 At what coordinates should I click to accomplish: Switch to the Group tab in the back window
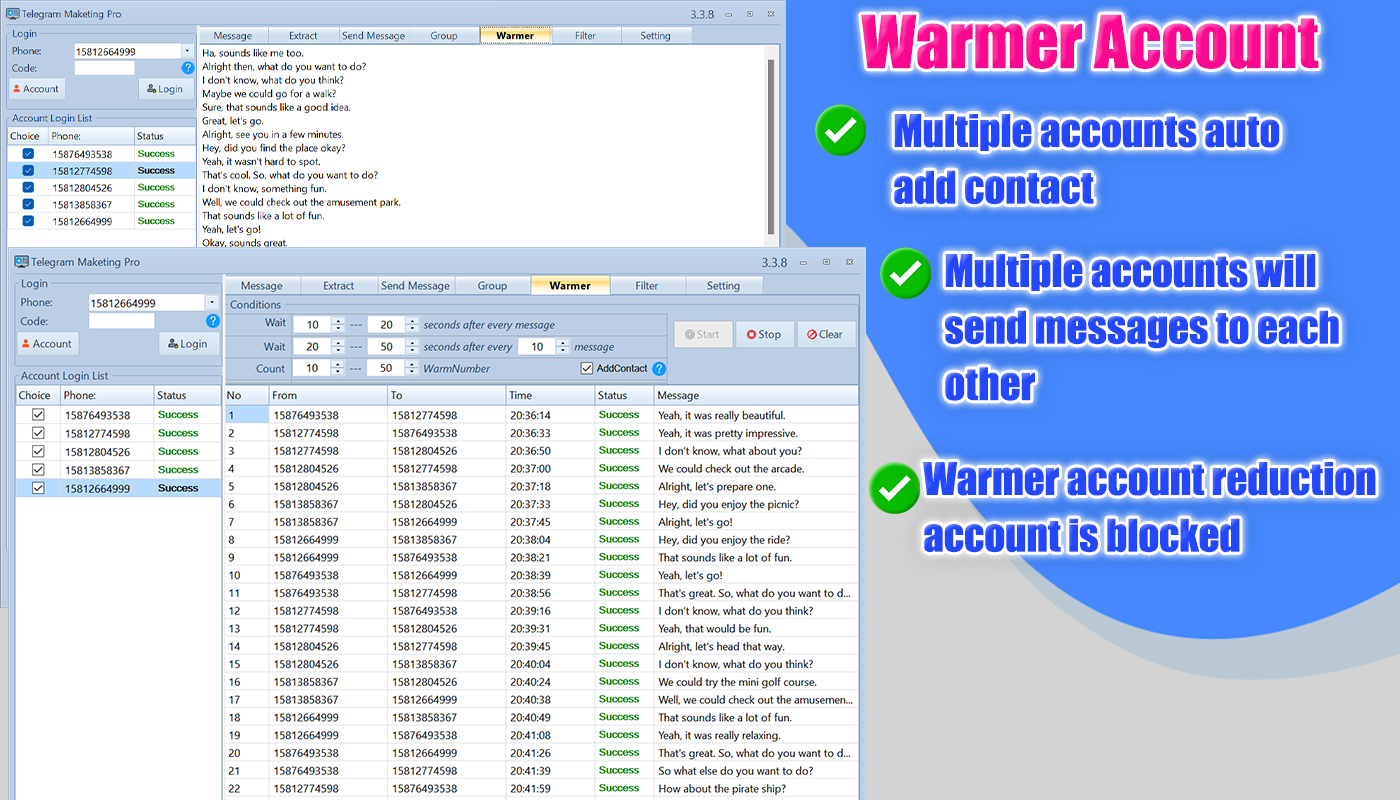click(444, 36)
